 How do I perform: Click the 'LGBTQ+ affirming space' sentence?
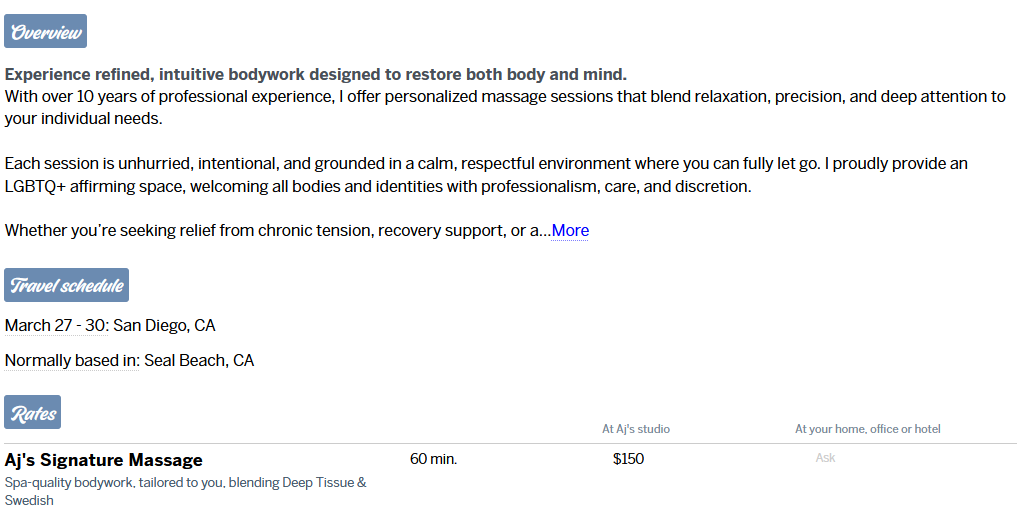tap(378, 187)
